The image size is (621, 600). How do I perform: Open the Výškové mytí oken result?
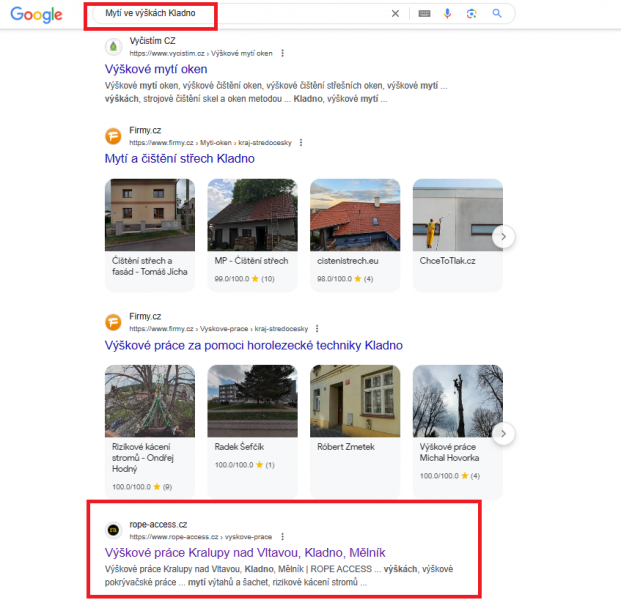point(156,69)
